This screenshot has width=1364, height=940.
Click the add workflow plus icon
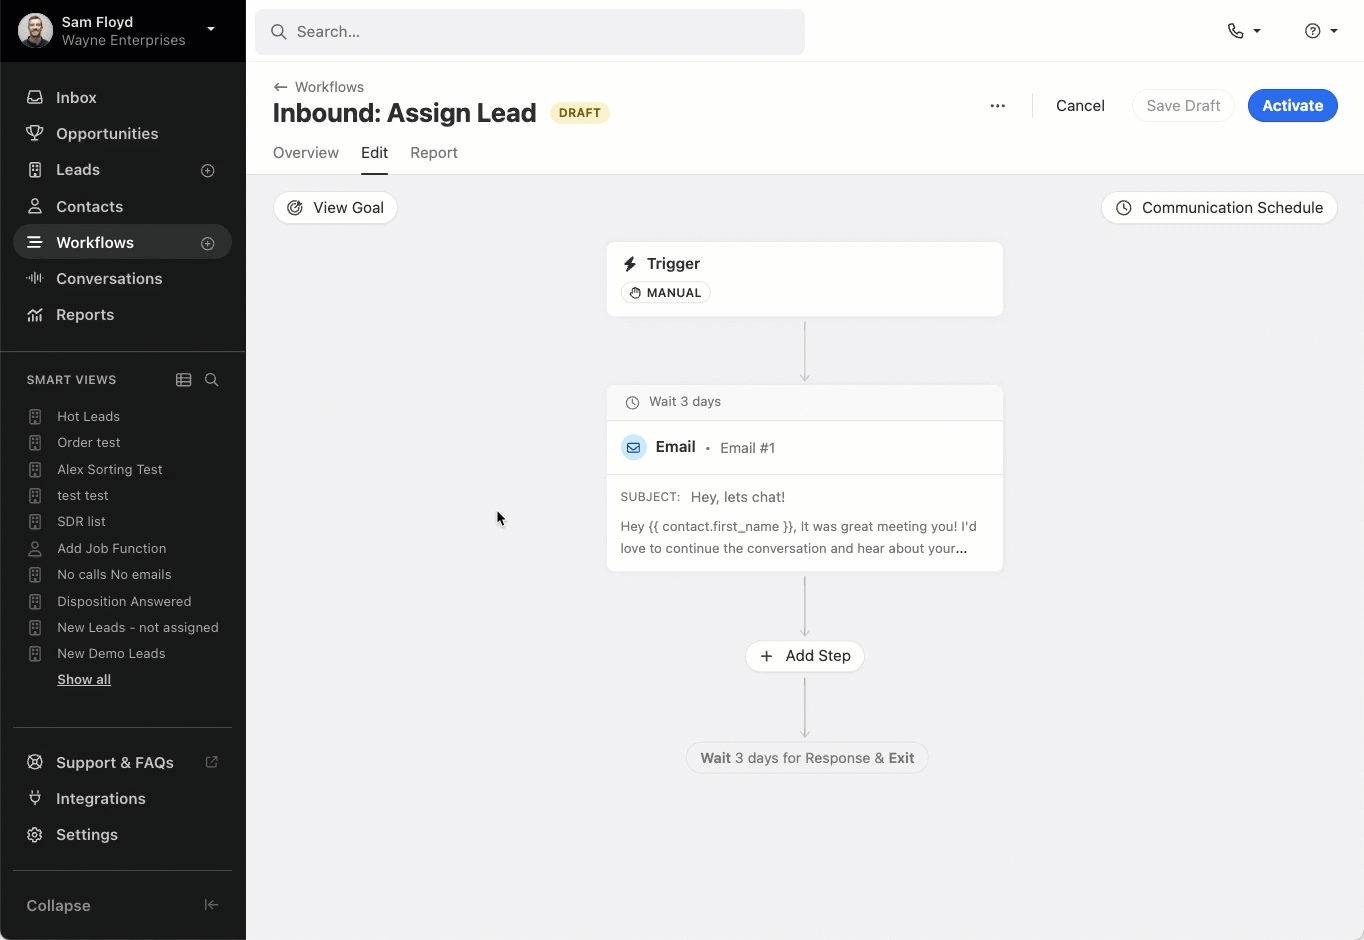(x=208, y=243)
